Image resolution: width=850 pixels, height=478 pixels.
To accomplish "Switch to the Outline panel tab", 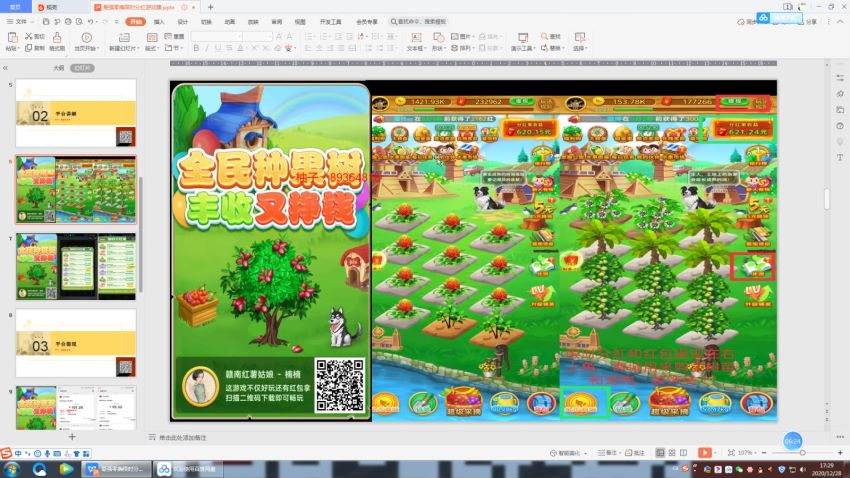I will click(59, 68).
